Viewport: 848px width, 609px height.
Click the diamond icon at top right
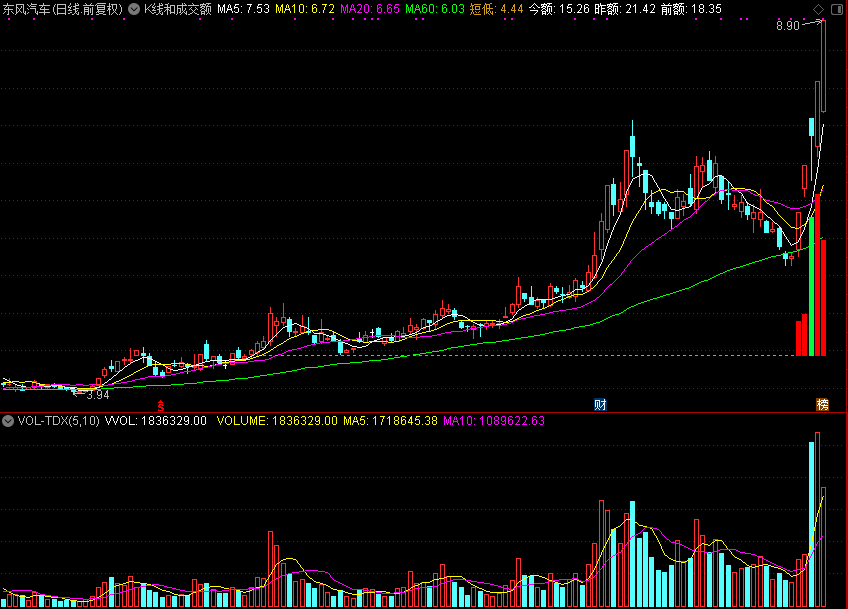818,9
